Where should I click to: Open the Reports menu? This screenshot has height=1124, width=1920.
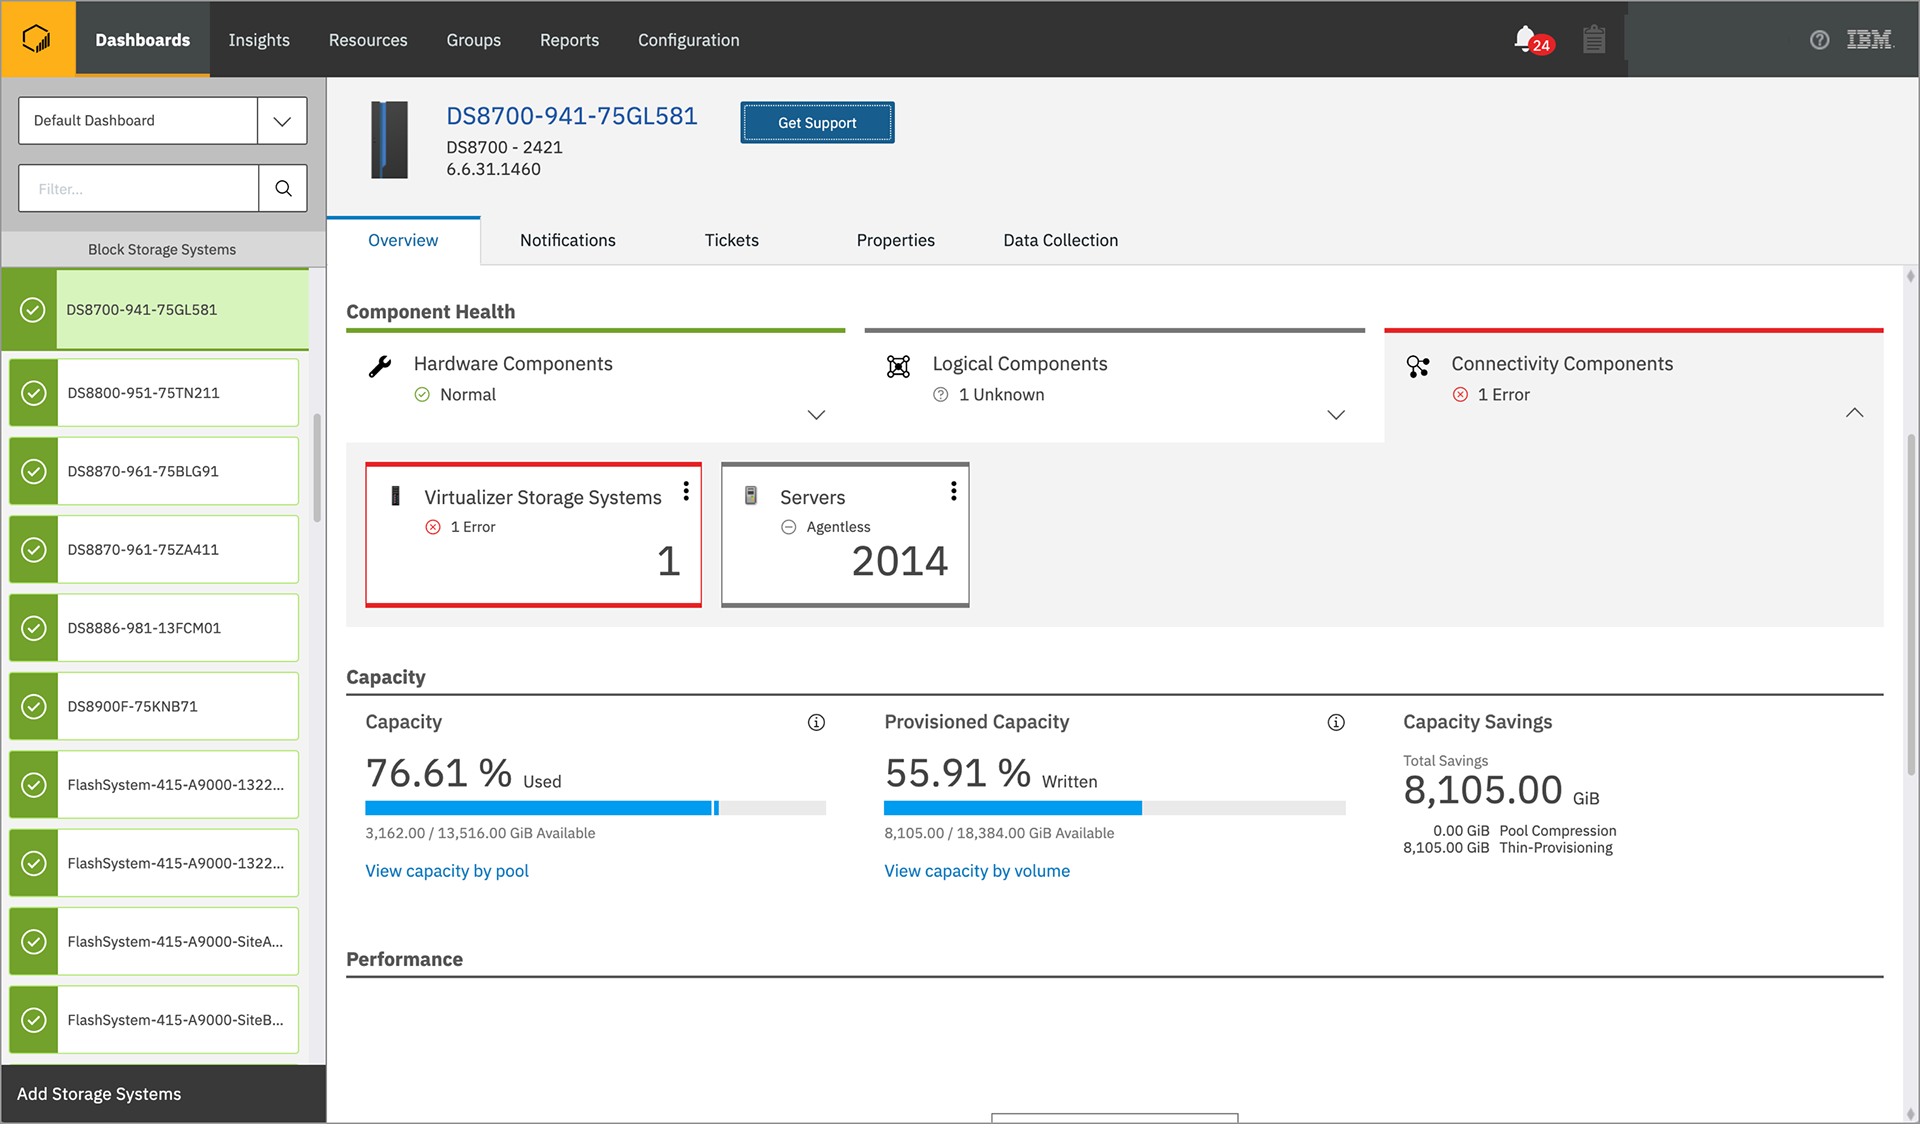click(570, 40)
